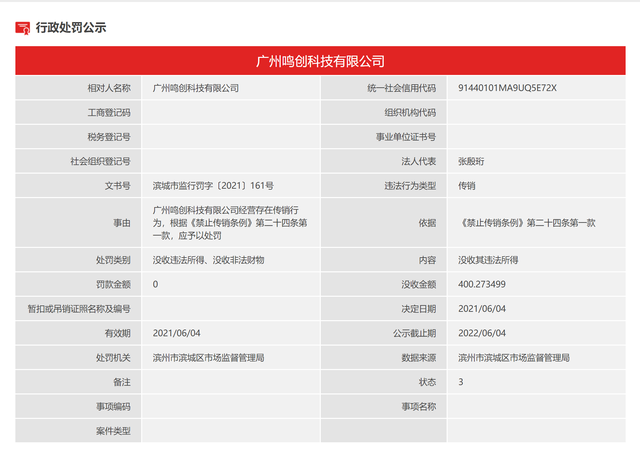This screenshot has height=456, width=640.
Task: Click the 有效期 date value 2021/06/04
Action: click(177, 334)
